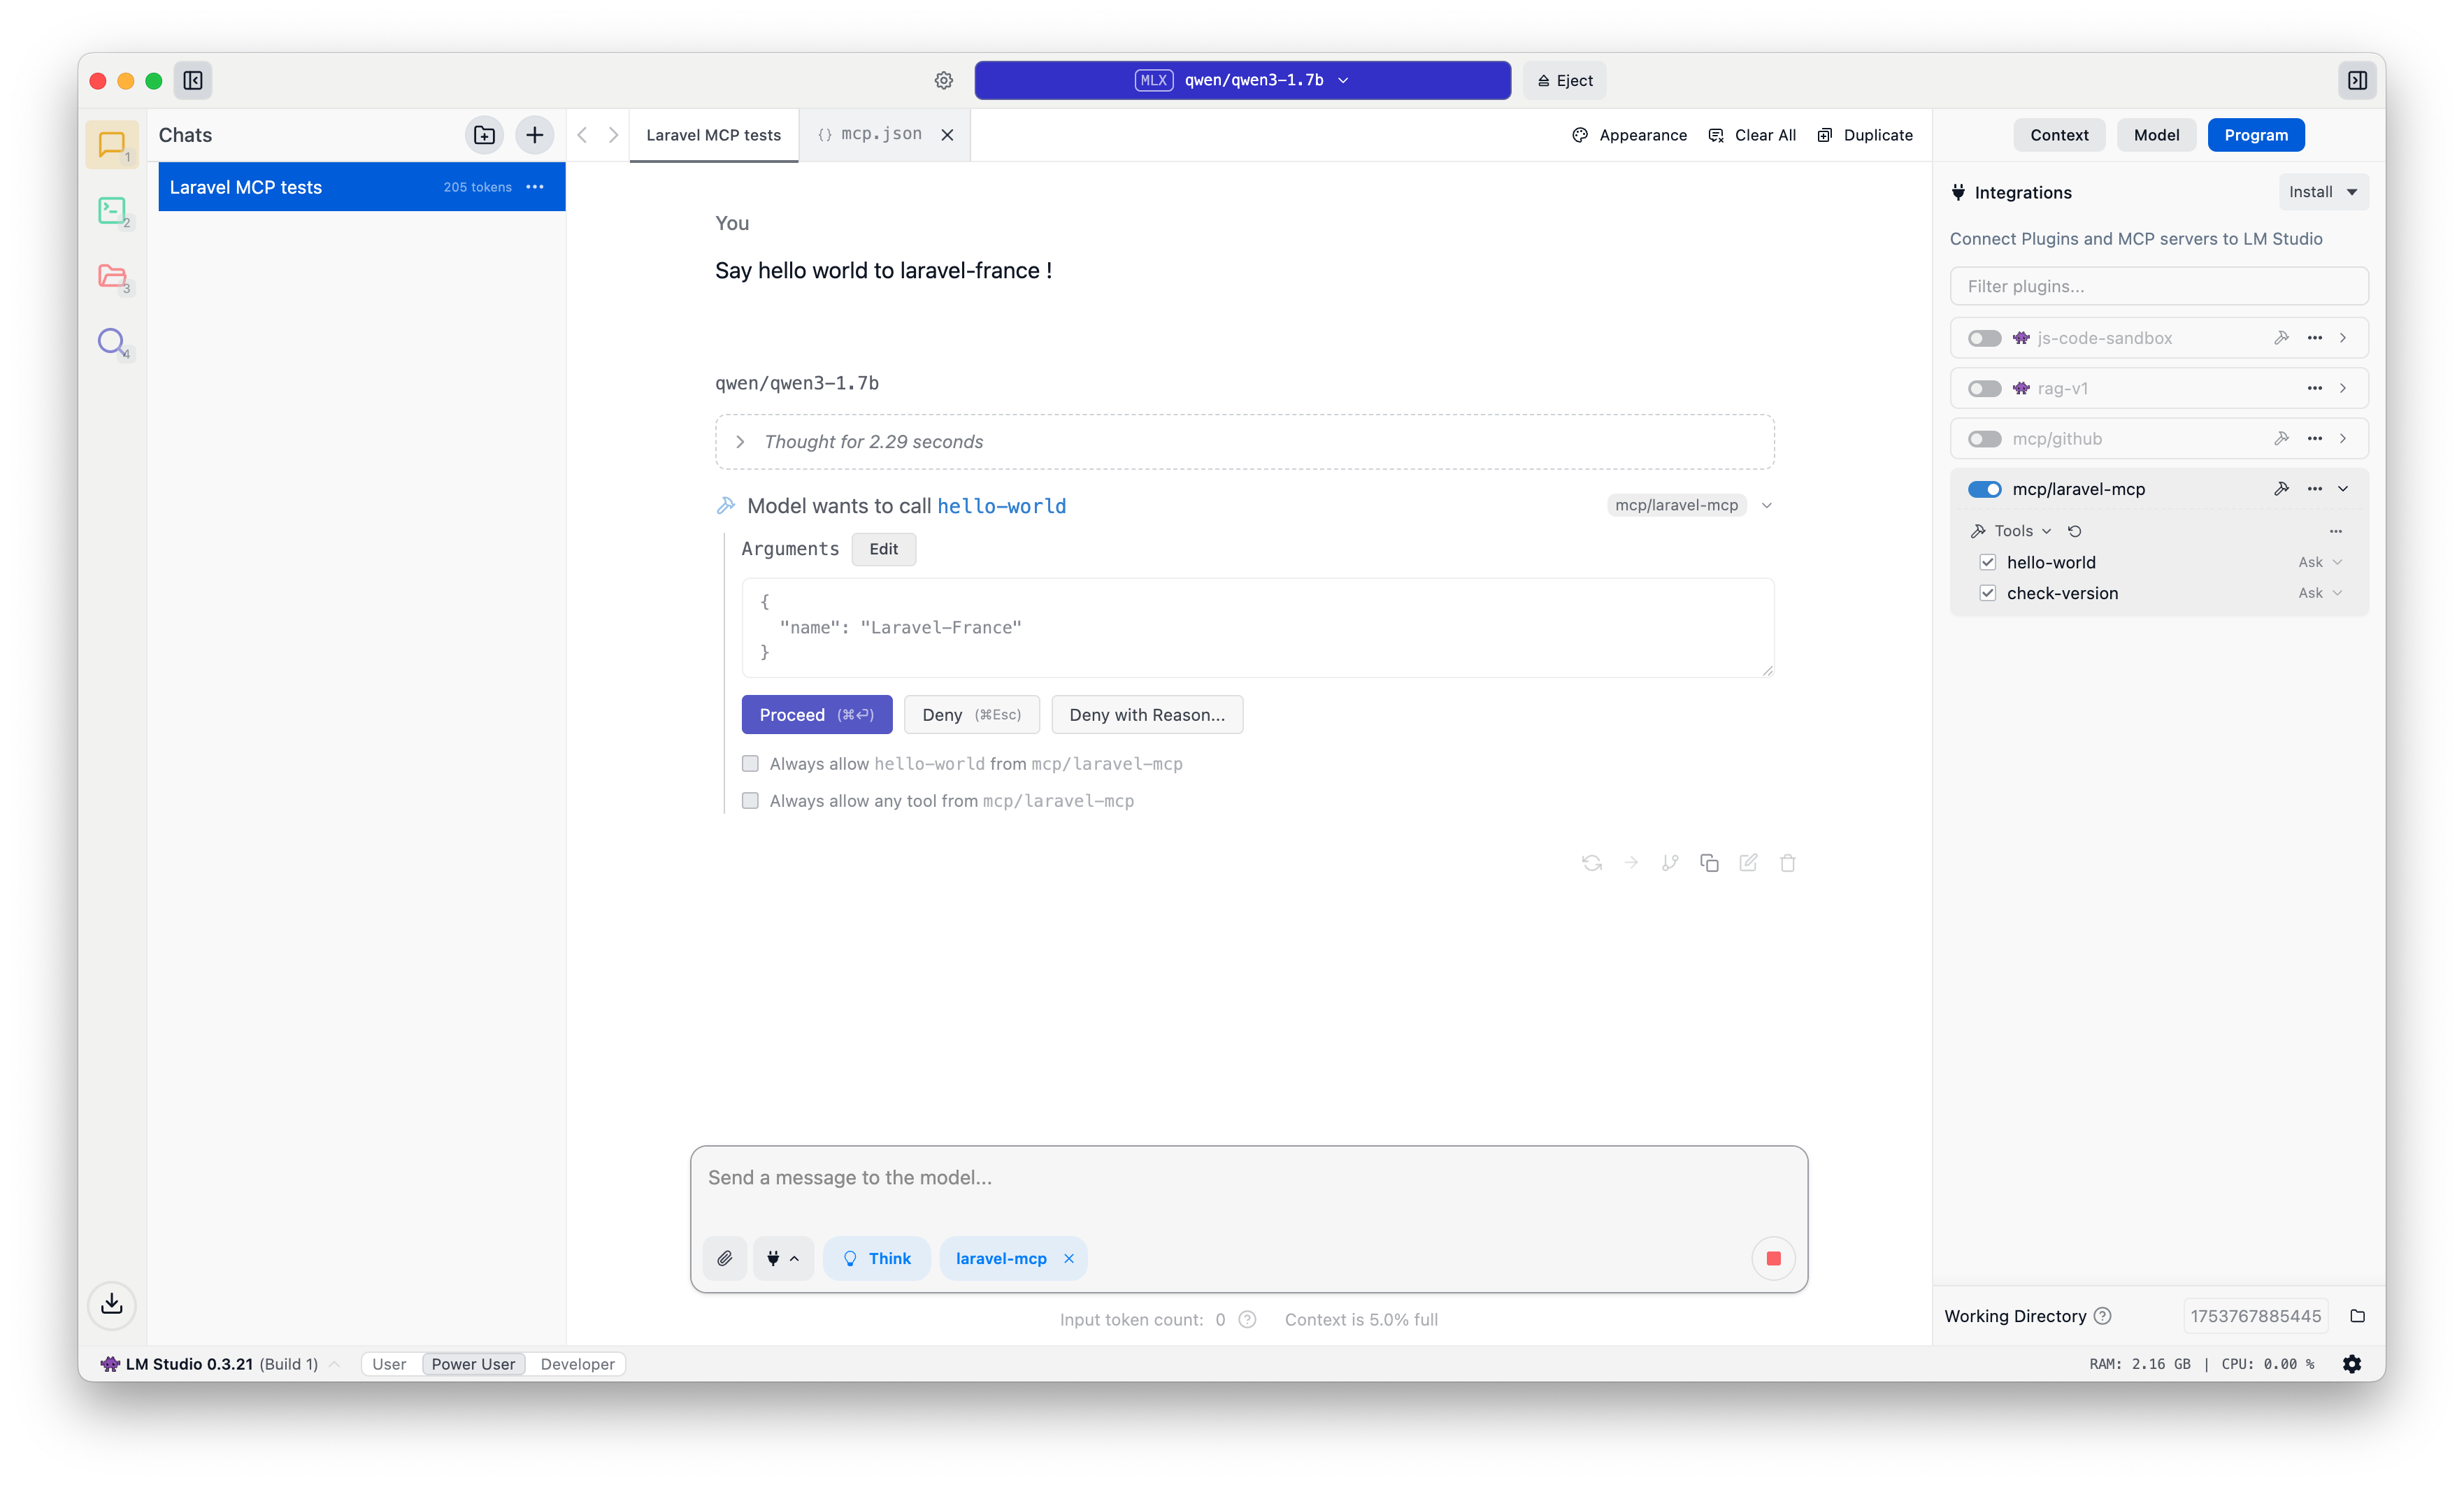Screen dimensions: 2464x1485
Task: Branch the conversation from this message
Action: point(1670,863)
